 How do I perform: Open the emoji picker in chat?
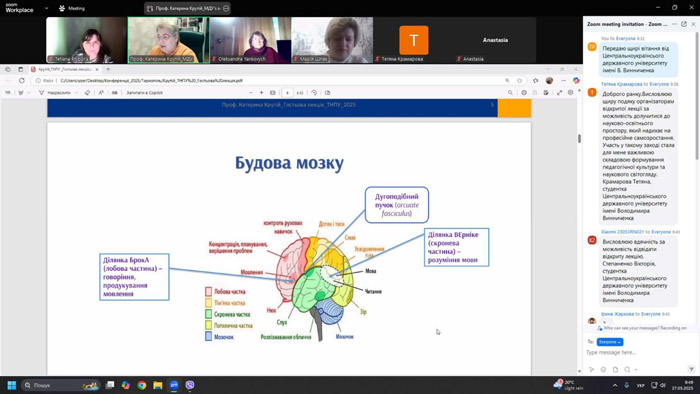[603, 369]
